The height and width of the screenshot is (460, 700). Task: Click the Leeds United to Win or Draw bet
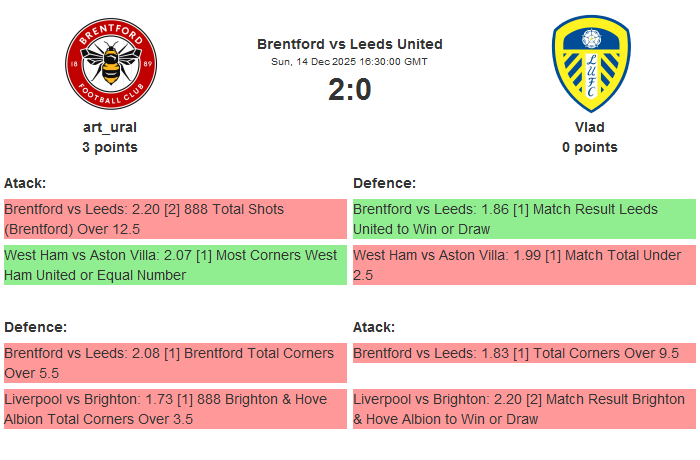tap(524, 219)
